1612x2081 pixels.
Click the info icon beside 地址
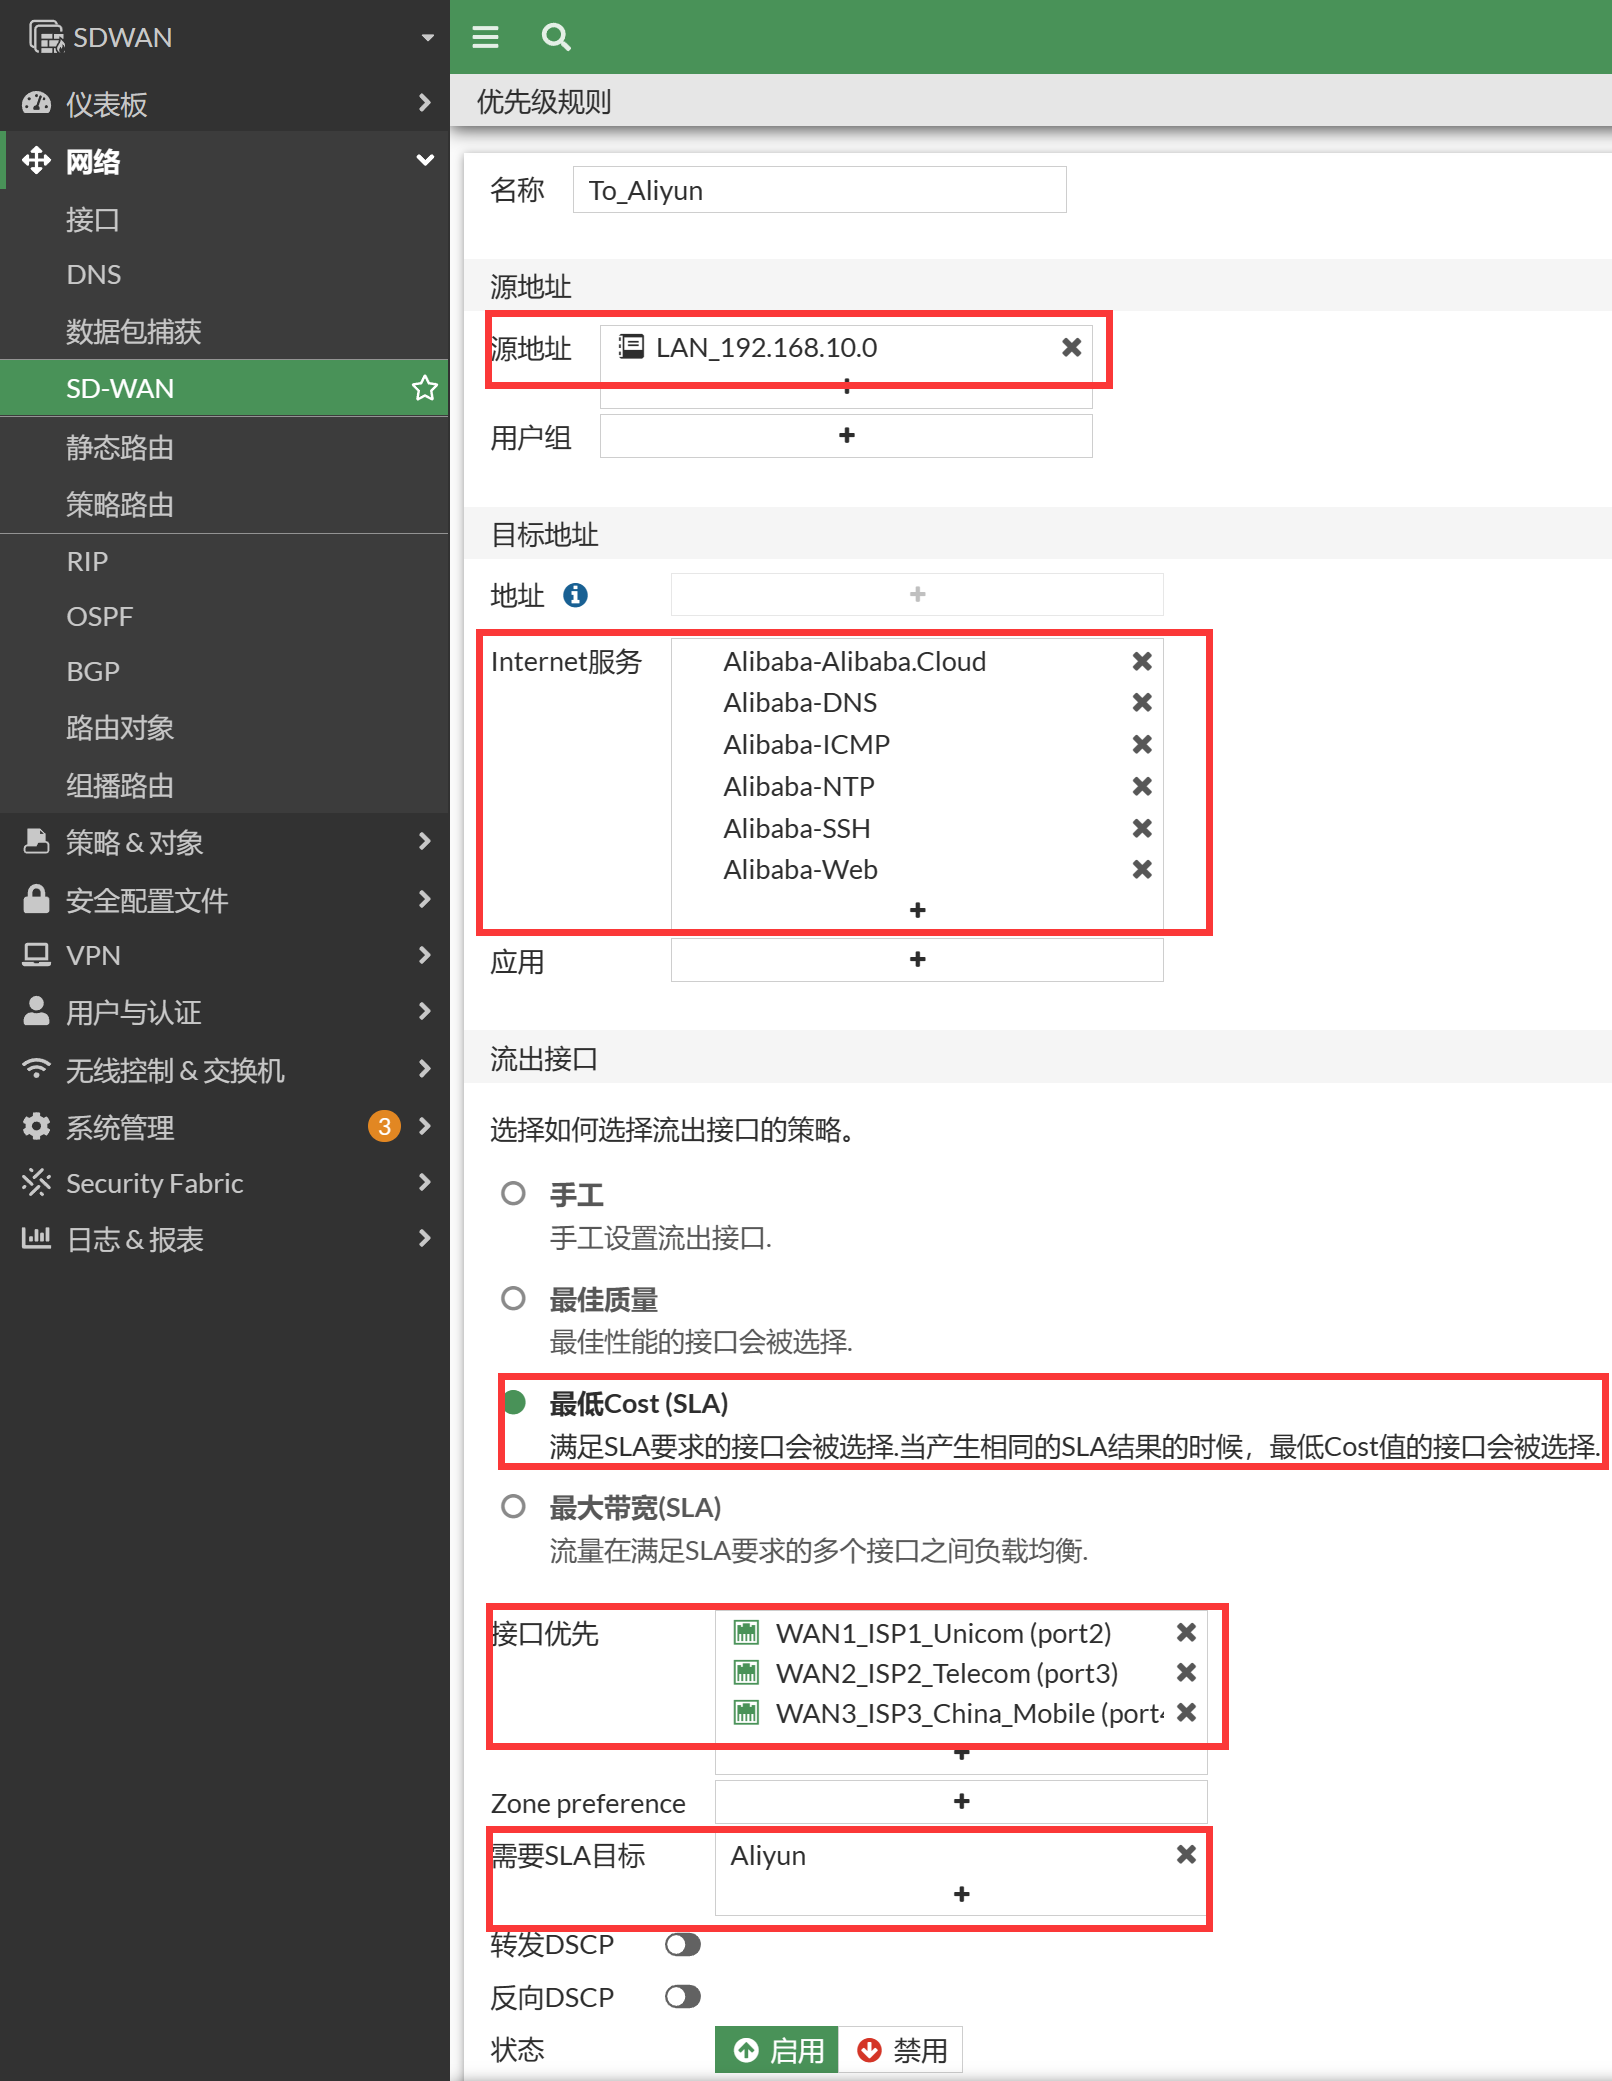(x=575, y=596)
